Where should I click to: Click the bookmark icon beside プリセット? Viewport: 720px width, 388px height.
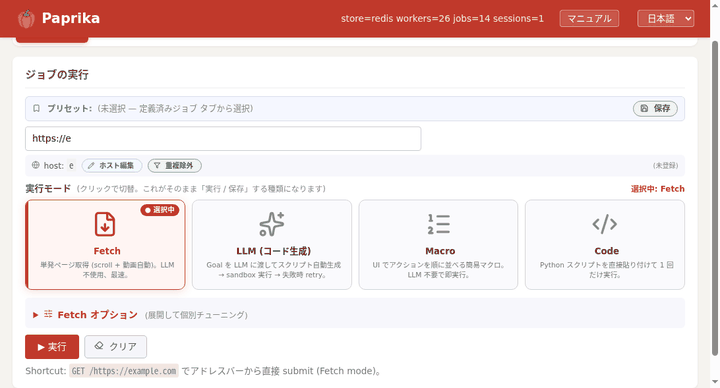pyautogui.click(x=36, y=108)
